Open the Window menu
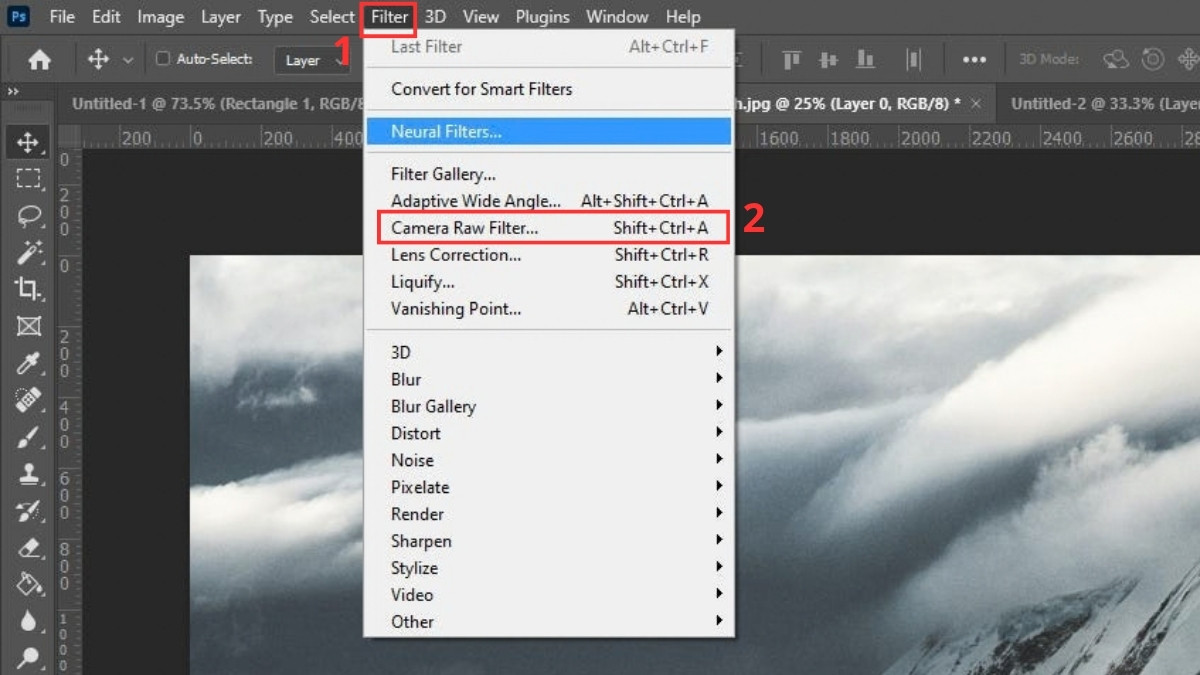This screenshot has height=675, width=1200. 617,17
